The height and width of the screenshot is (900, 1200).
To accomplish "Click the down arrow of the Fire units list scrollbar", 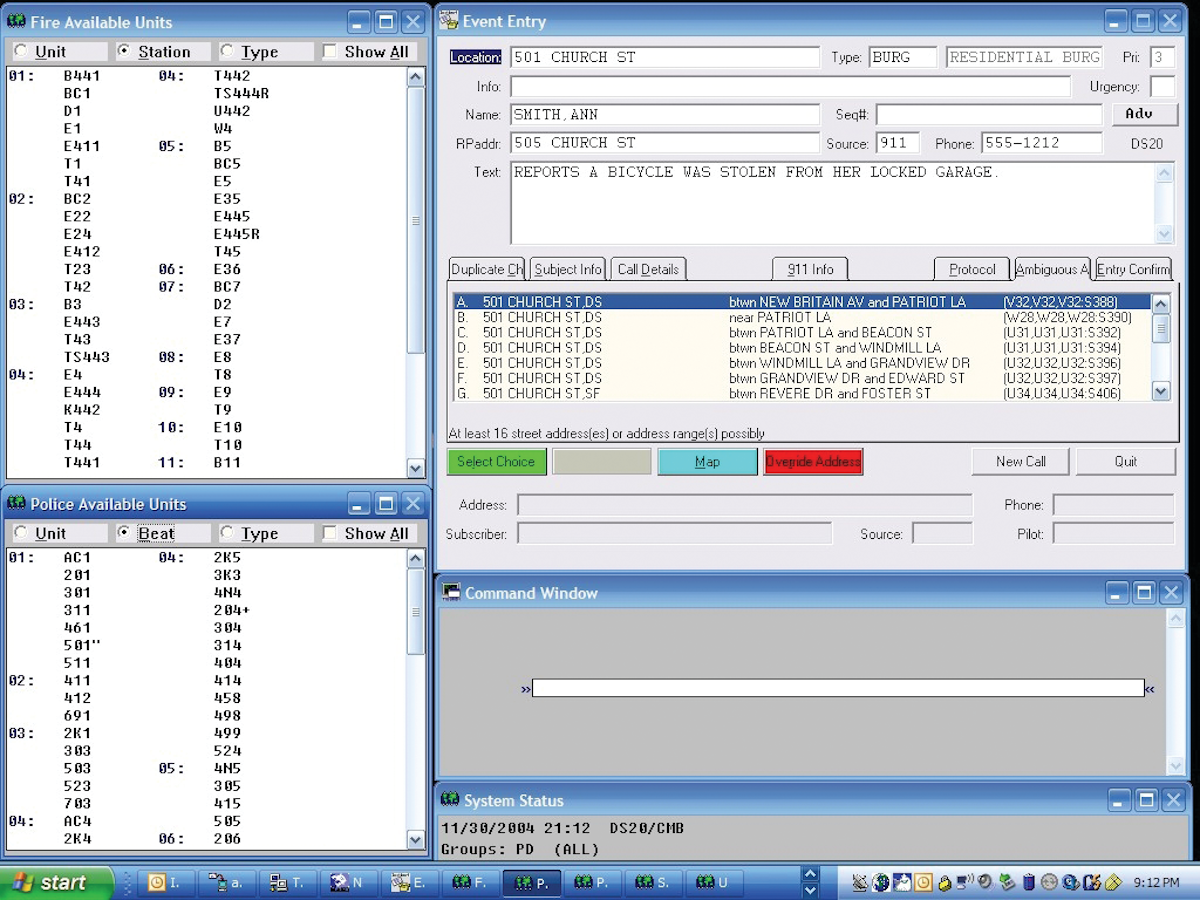I will 416,468.
